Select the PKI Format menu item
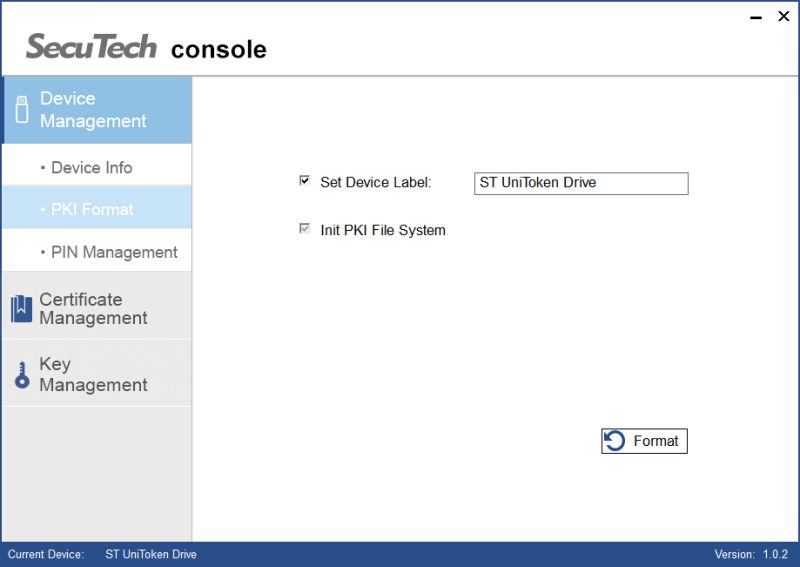The image size is (800, 567). (97, 209)
